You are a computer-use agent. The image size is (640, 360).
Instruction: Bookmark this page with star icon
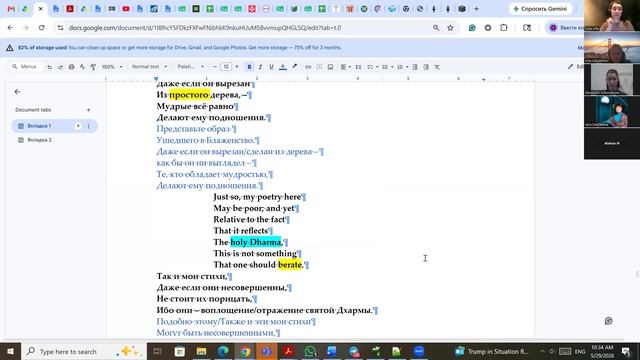click(x=450, y=28)
